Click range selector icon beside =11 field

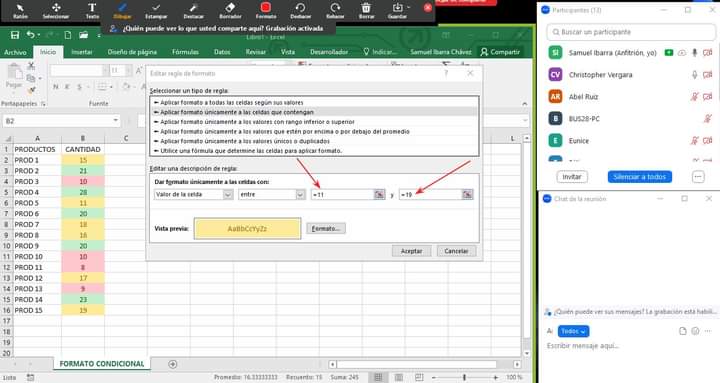click(379, 194)
